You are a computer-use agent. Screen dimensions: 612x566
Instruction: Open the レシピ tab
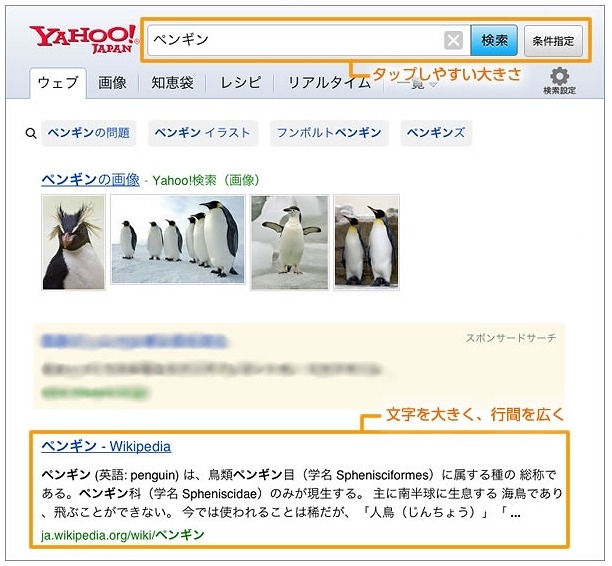click(x=240, y=83)
